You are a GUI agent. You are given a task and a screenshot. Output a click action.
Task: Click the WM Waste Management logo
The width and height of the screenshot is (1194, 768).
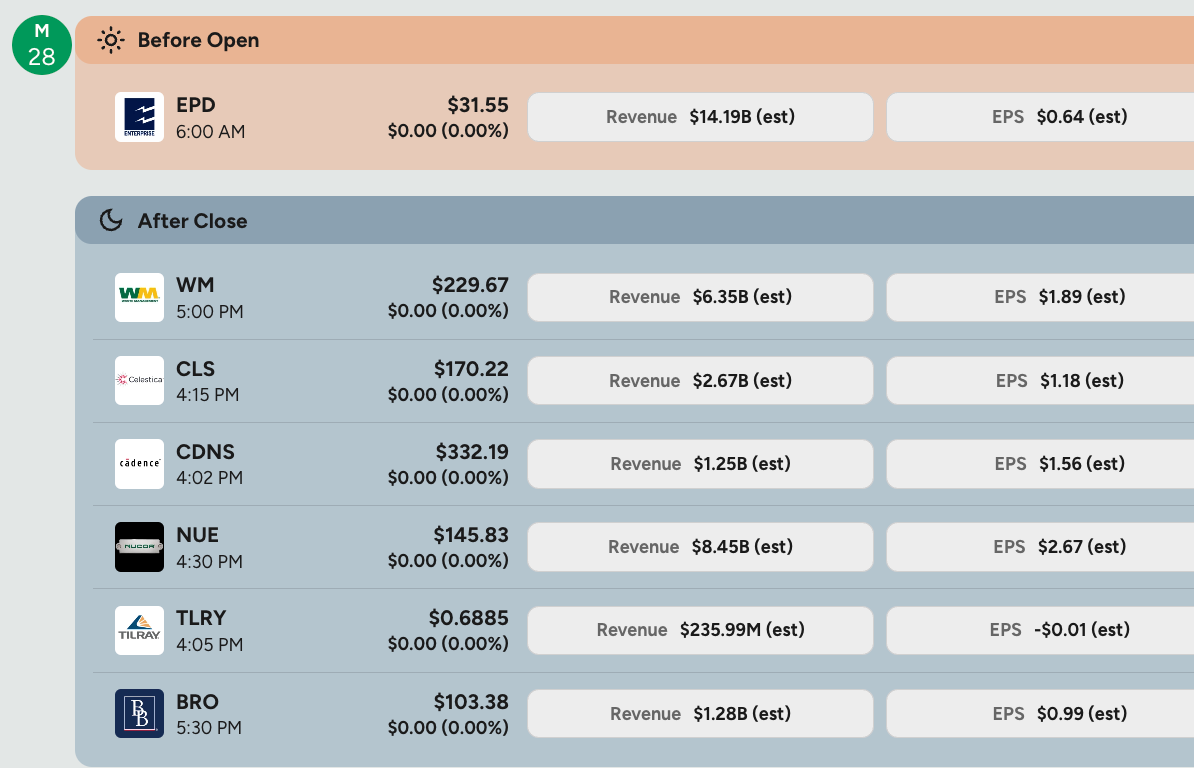point(139,298)
